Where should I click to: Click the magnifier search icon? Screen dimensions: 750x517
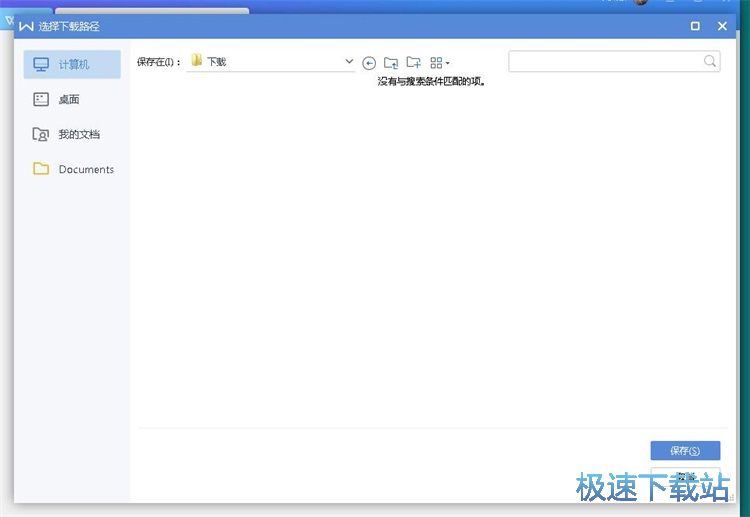[710, 61]
